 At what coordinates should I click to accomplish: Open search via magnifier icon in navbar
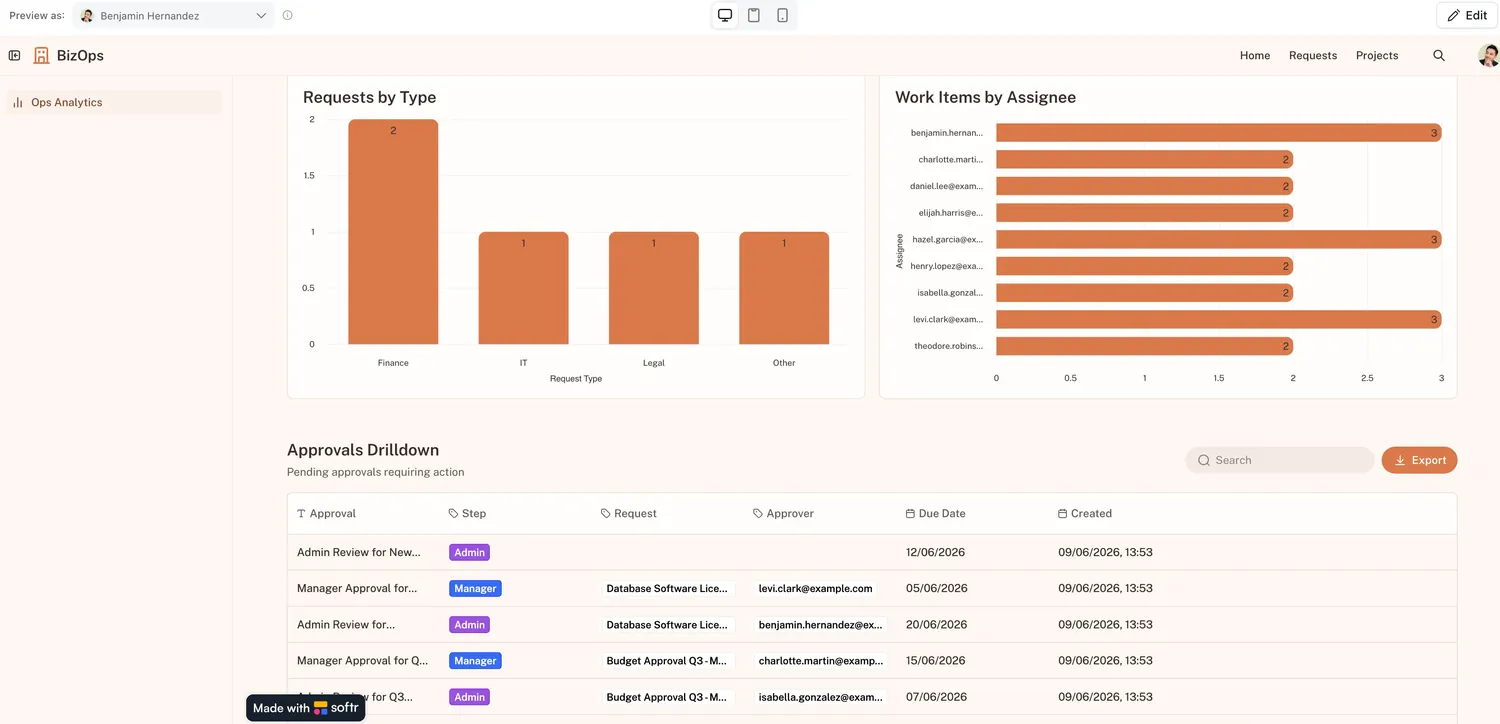[1439, 56]
